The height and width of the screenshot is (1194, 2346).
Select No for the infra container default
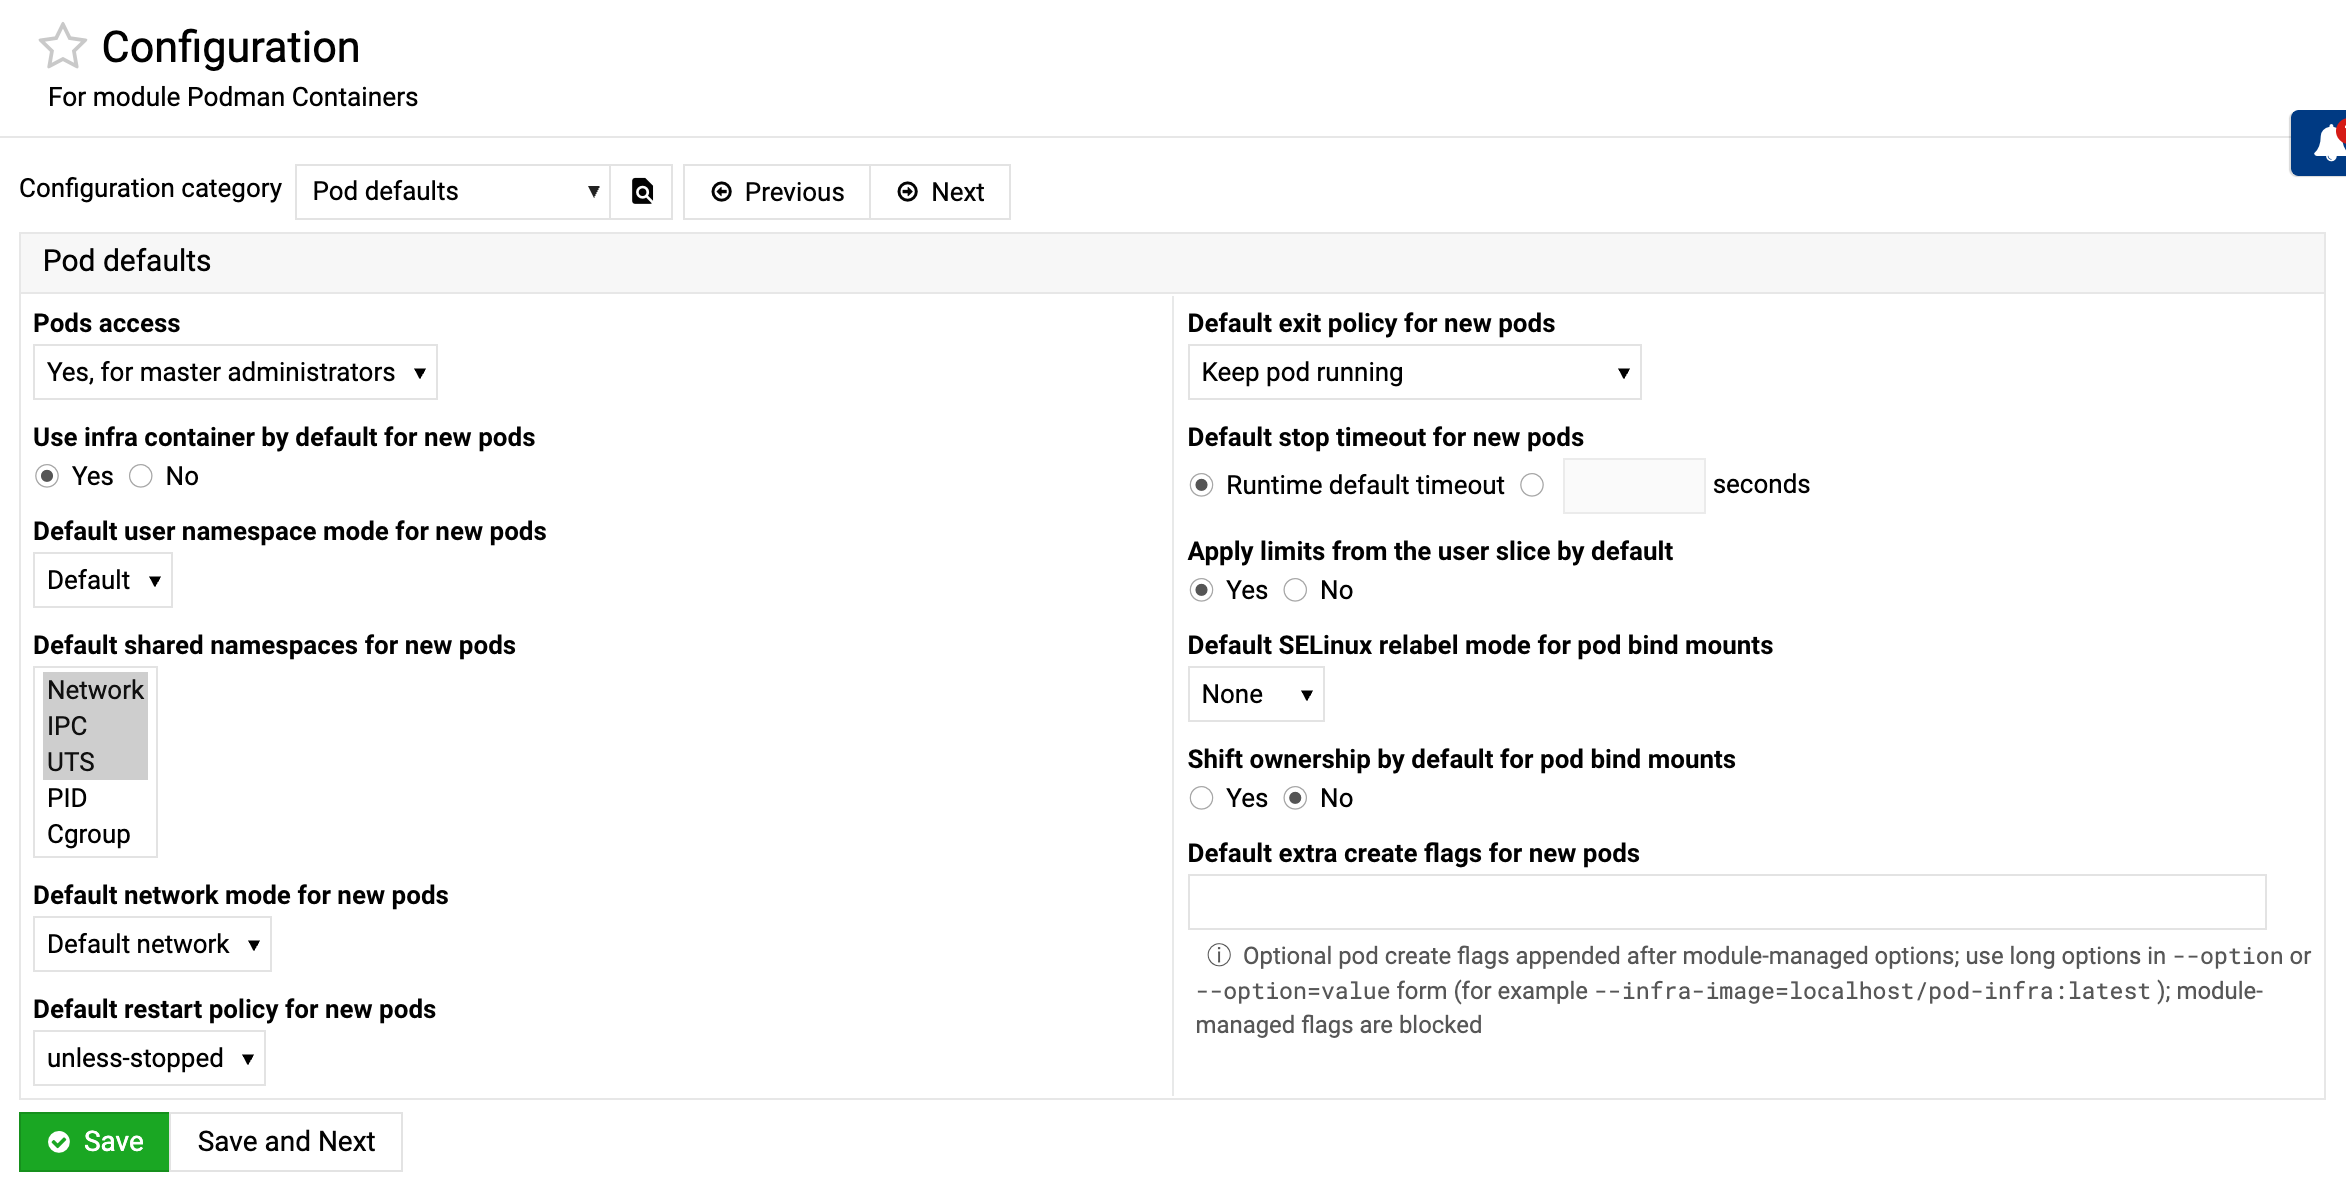(141, 476)
